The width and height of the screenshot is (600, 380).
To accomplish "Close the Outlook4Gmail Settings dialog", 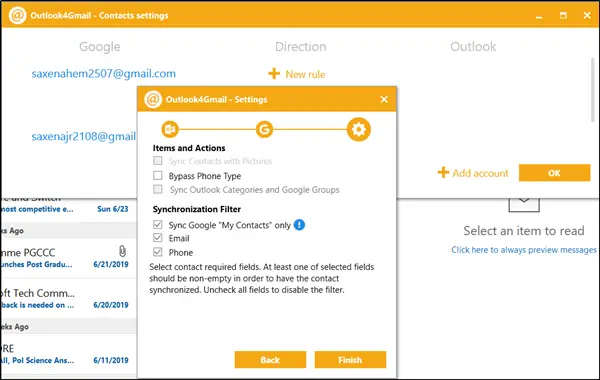I will tap(384, 99).
